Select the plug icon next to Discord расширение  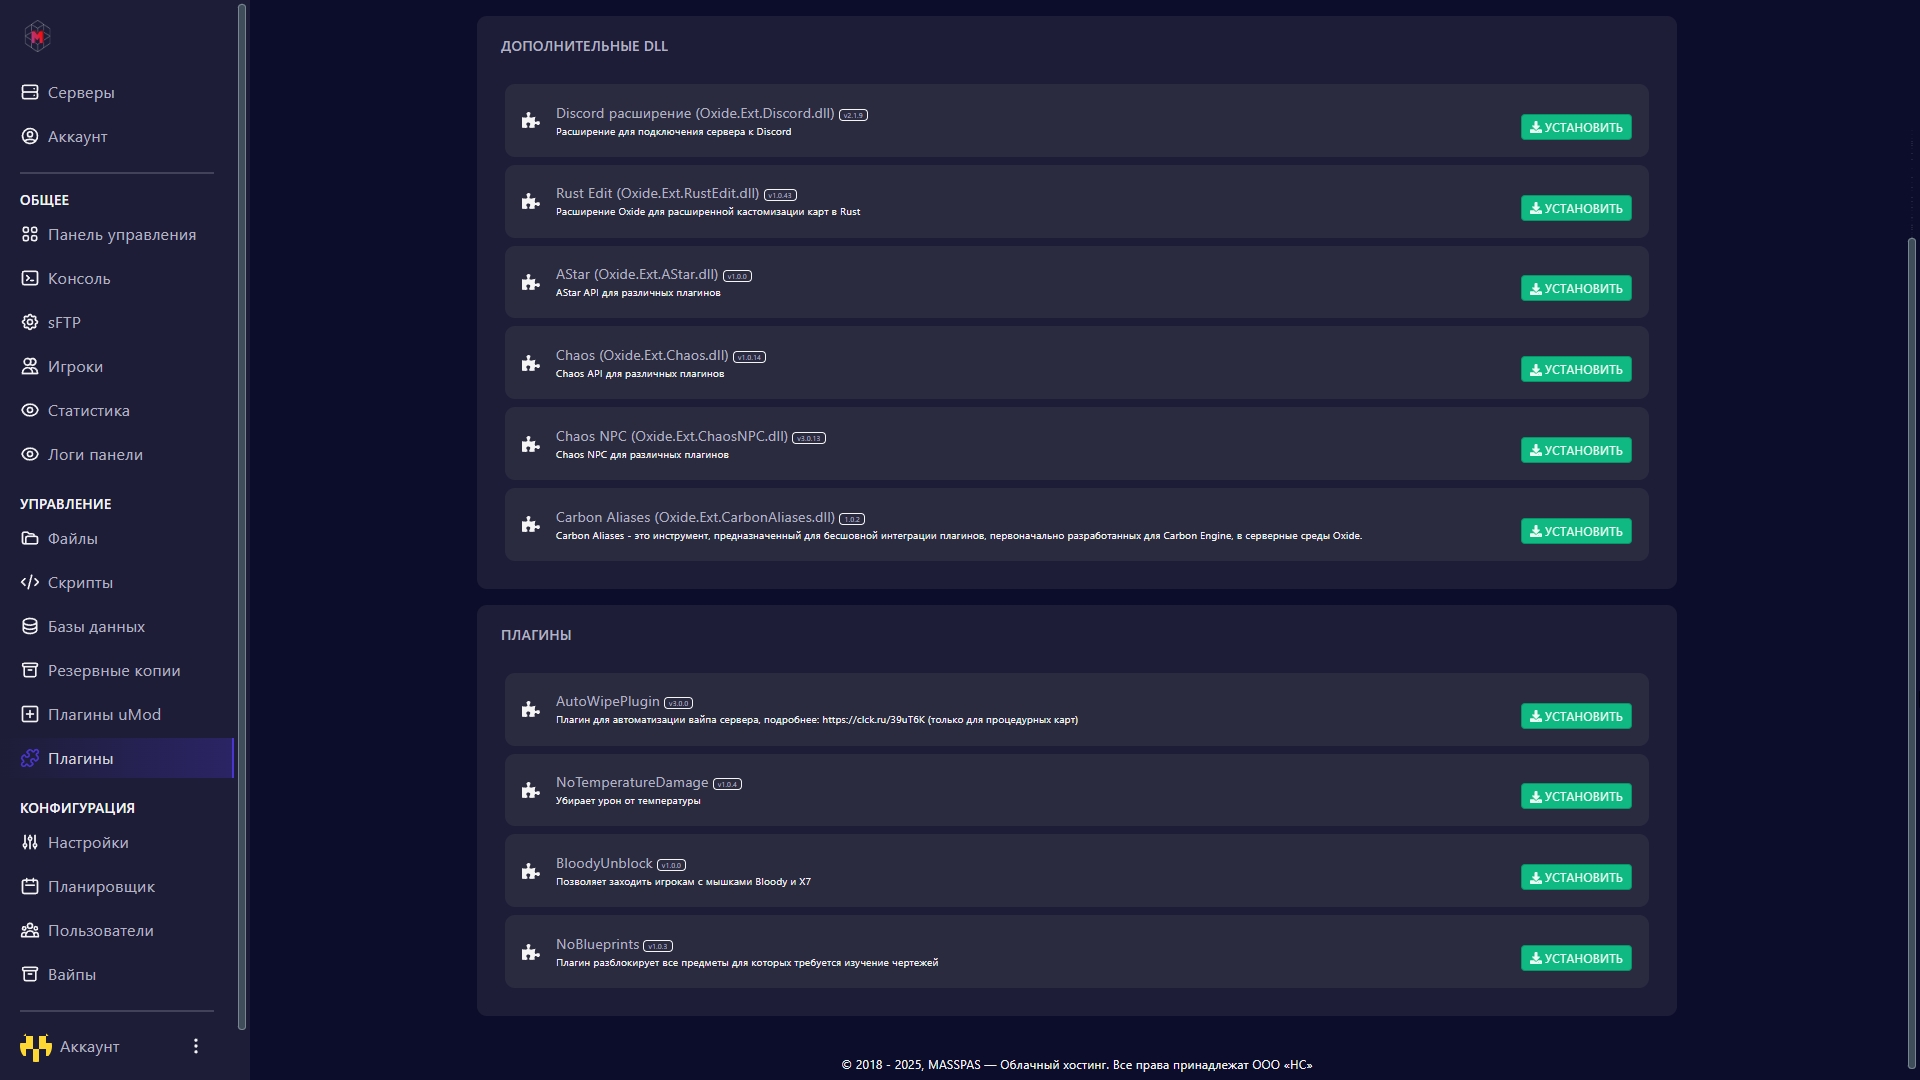tap(531, 120)
